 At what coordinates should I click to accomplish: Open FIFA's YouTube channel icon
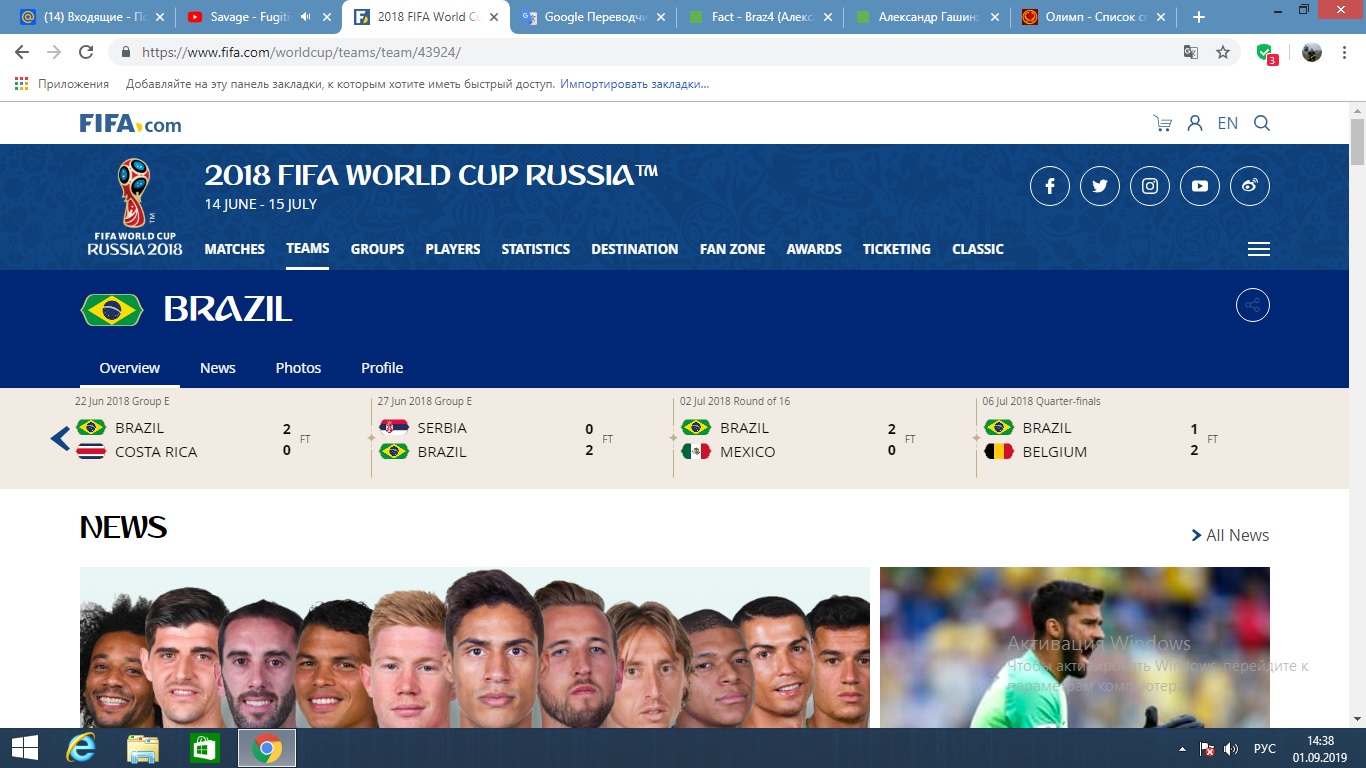click(1200, 186)
